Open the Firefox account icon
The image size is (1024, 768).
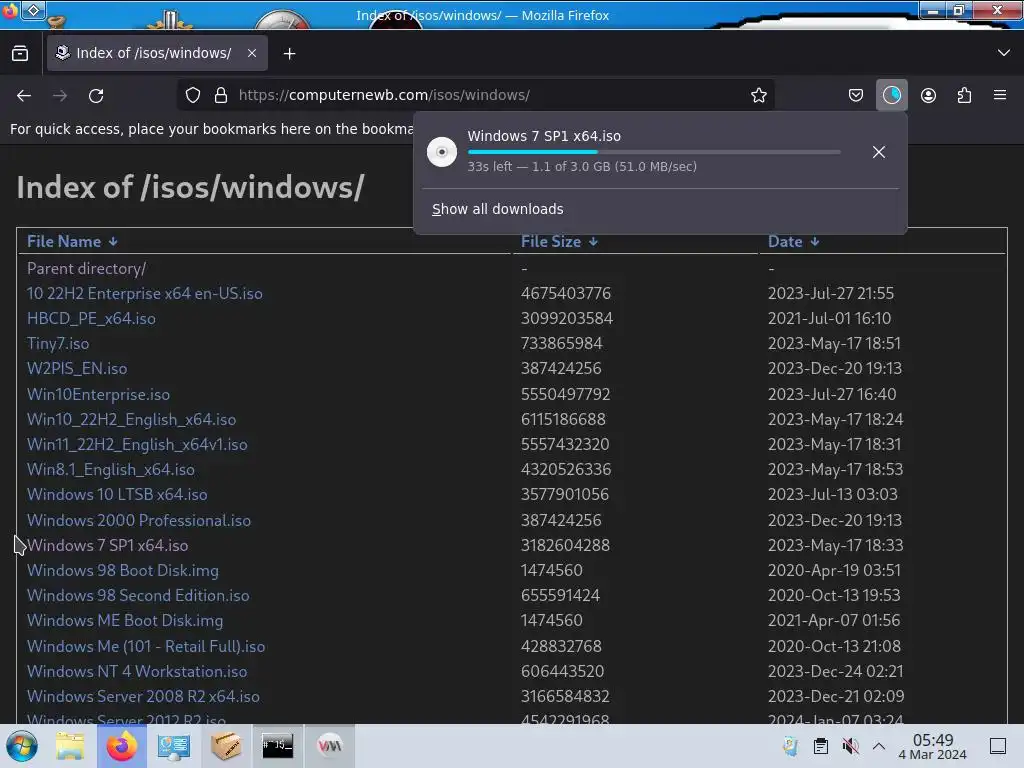pos(928,95)
